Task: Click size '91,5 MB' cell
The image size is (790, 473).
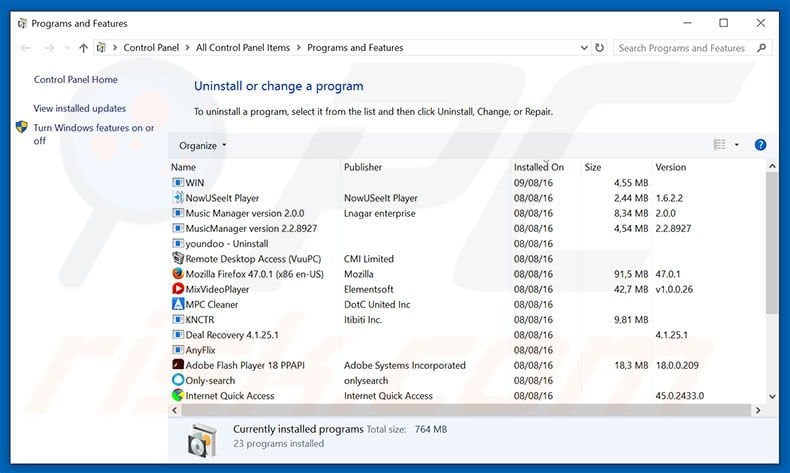Action: coord(631,274)
